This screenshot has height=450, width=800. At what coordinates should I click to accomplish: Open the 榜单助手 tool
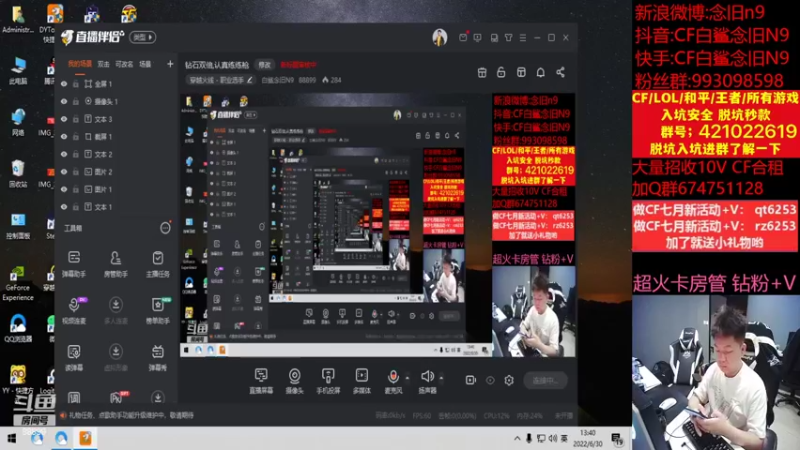158,310
